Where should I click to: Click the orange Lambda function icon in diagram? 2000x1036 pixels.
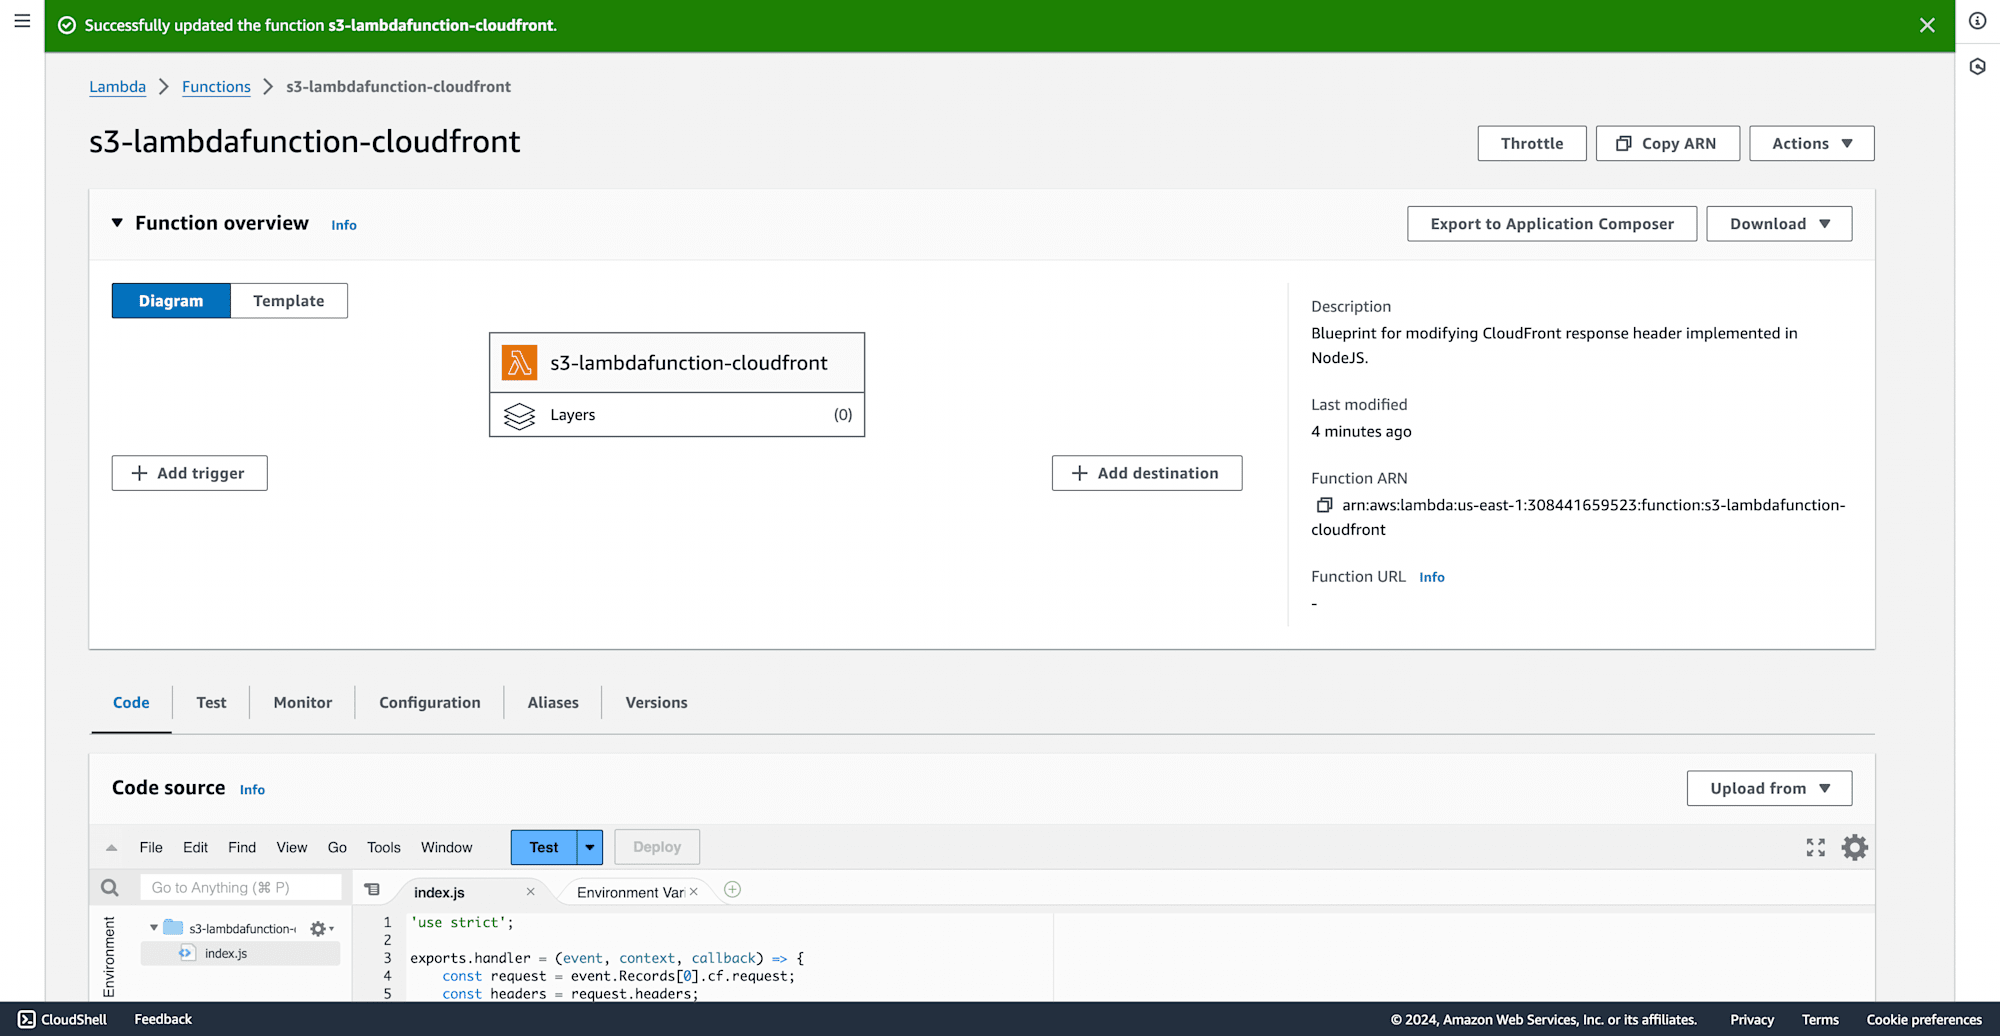[519, 363]
